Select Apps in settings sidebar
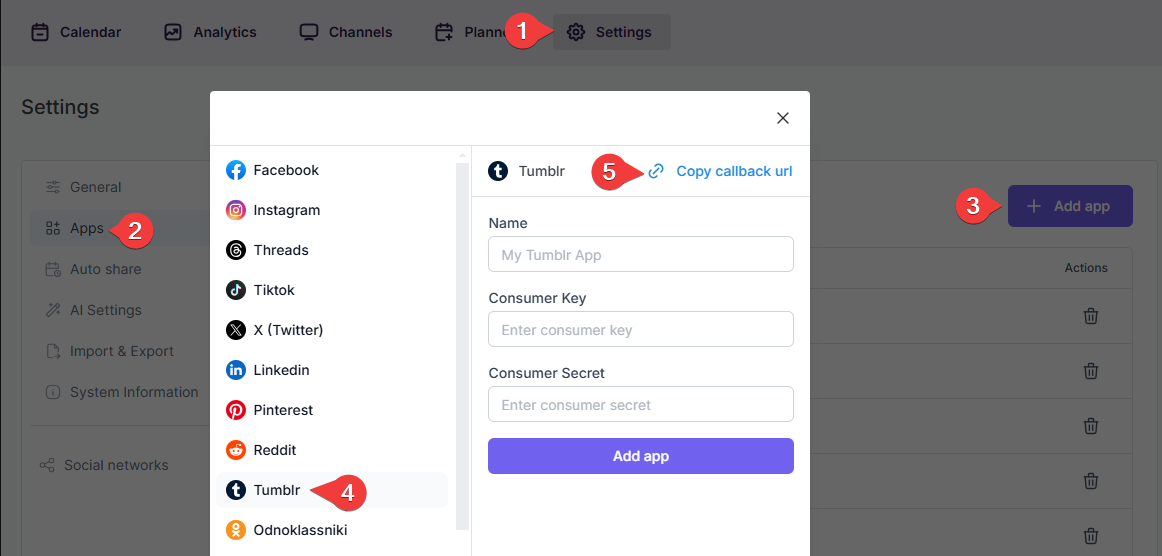1162x556 pixels. tap(120, 228)
